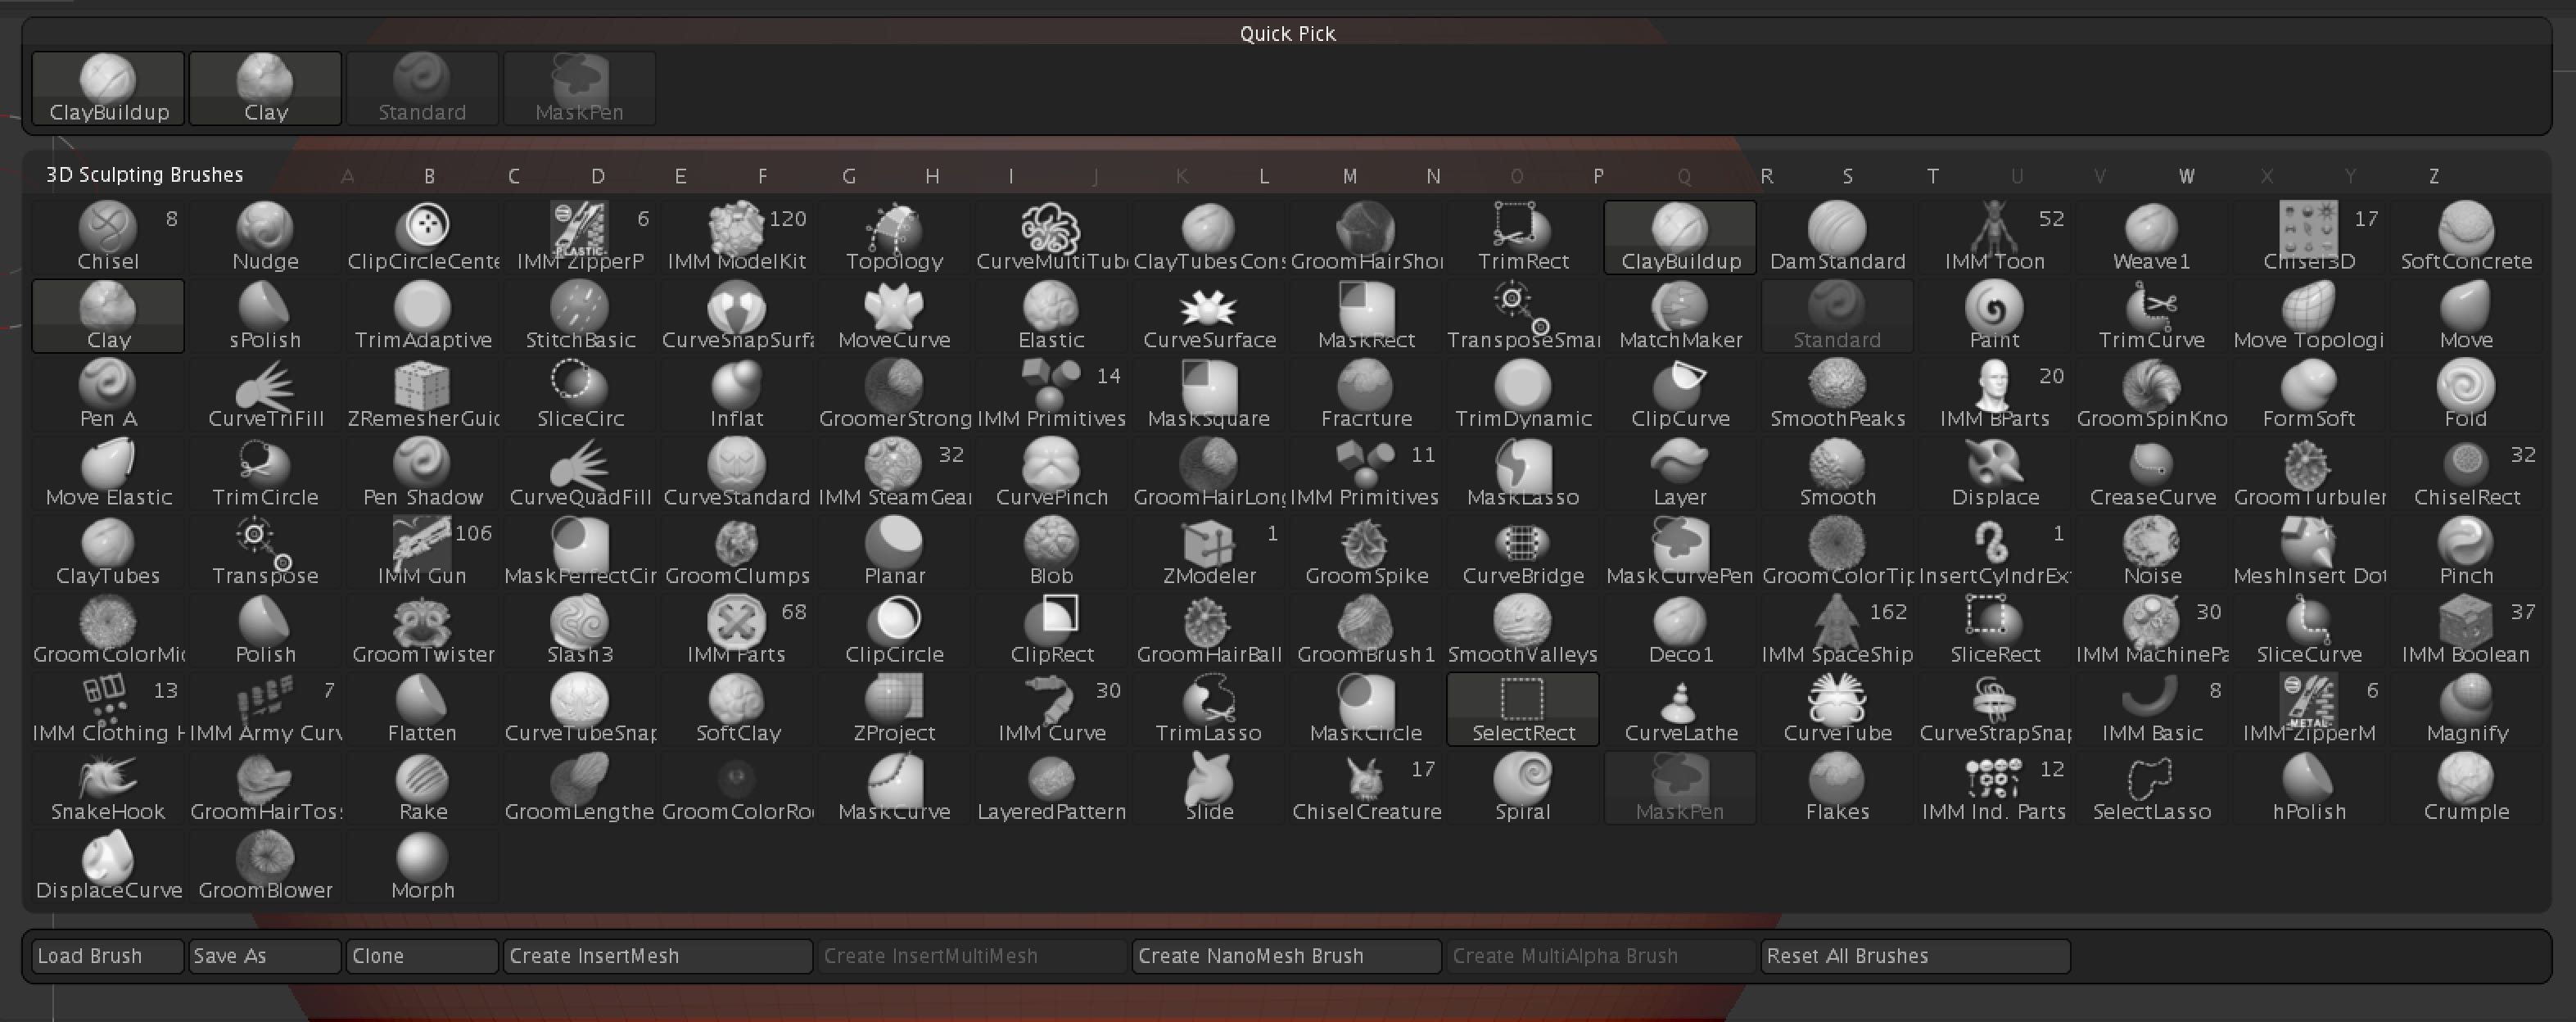Screen dimensions: 2576x1022
Task: Choose the DamStandard brush
Action: (x=1837, y=237)
